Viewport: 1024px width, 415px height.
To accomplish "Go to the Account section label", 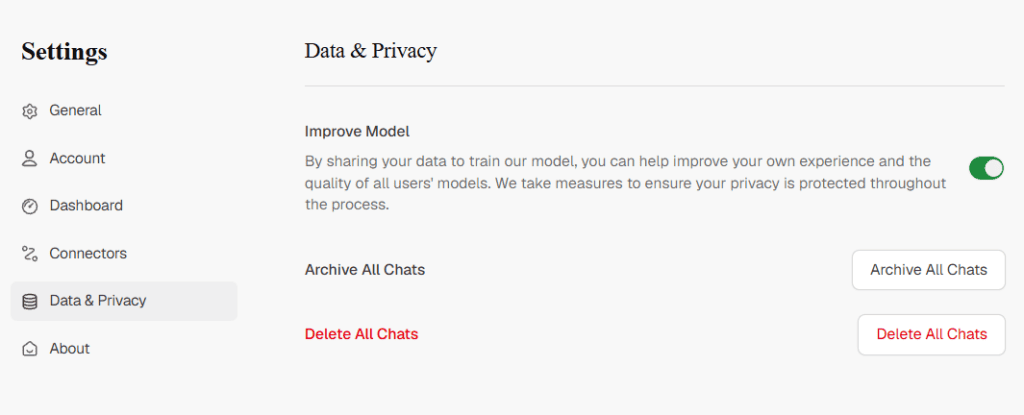I will click(77, 158).
